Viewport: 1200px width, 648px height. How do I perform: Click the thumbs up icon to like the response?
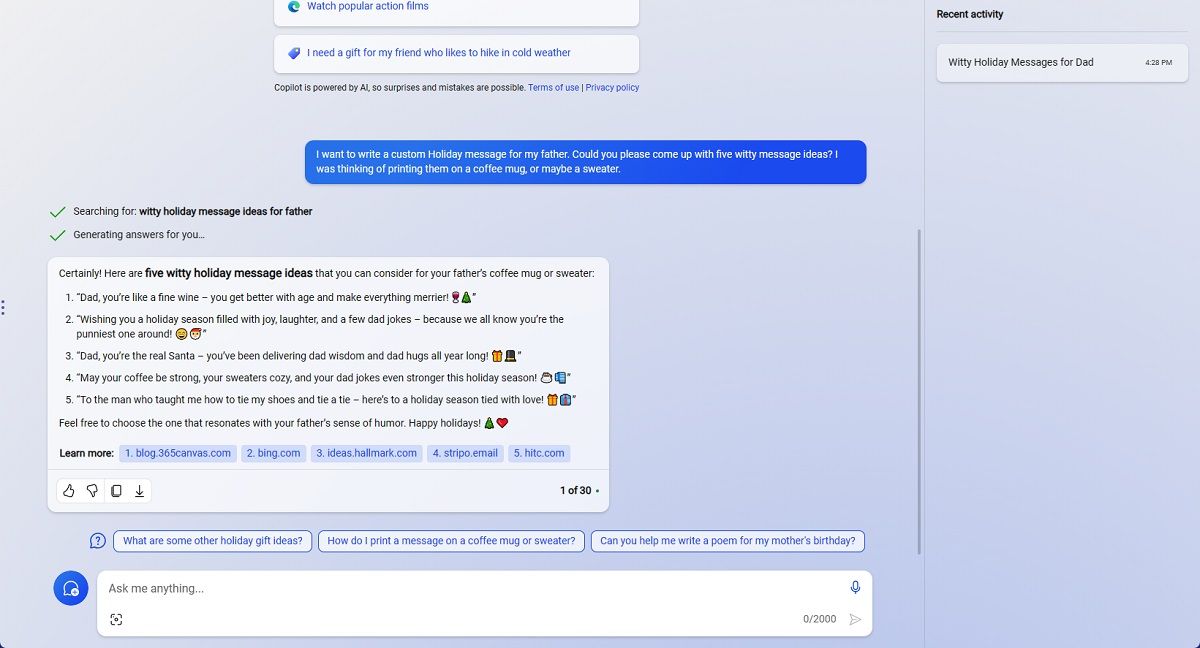click(x=68, y=491)
